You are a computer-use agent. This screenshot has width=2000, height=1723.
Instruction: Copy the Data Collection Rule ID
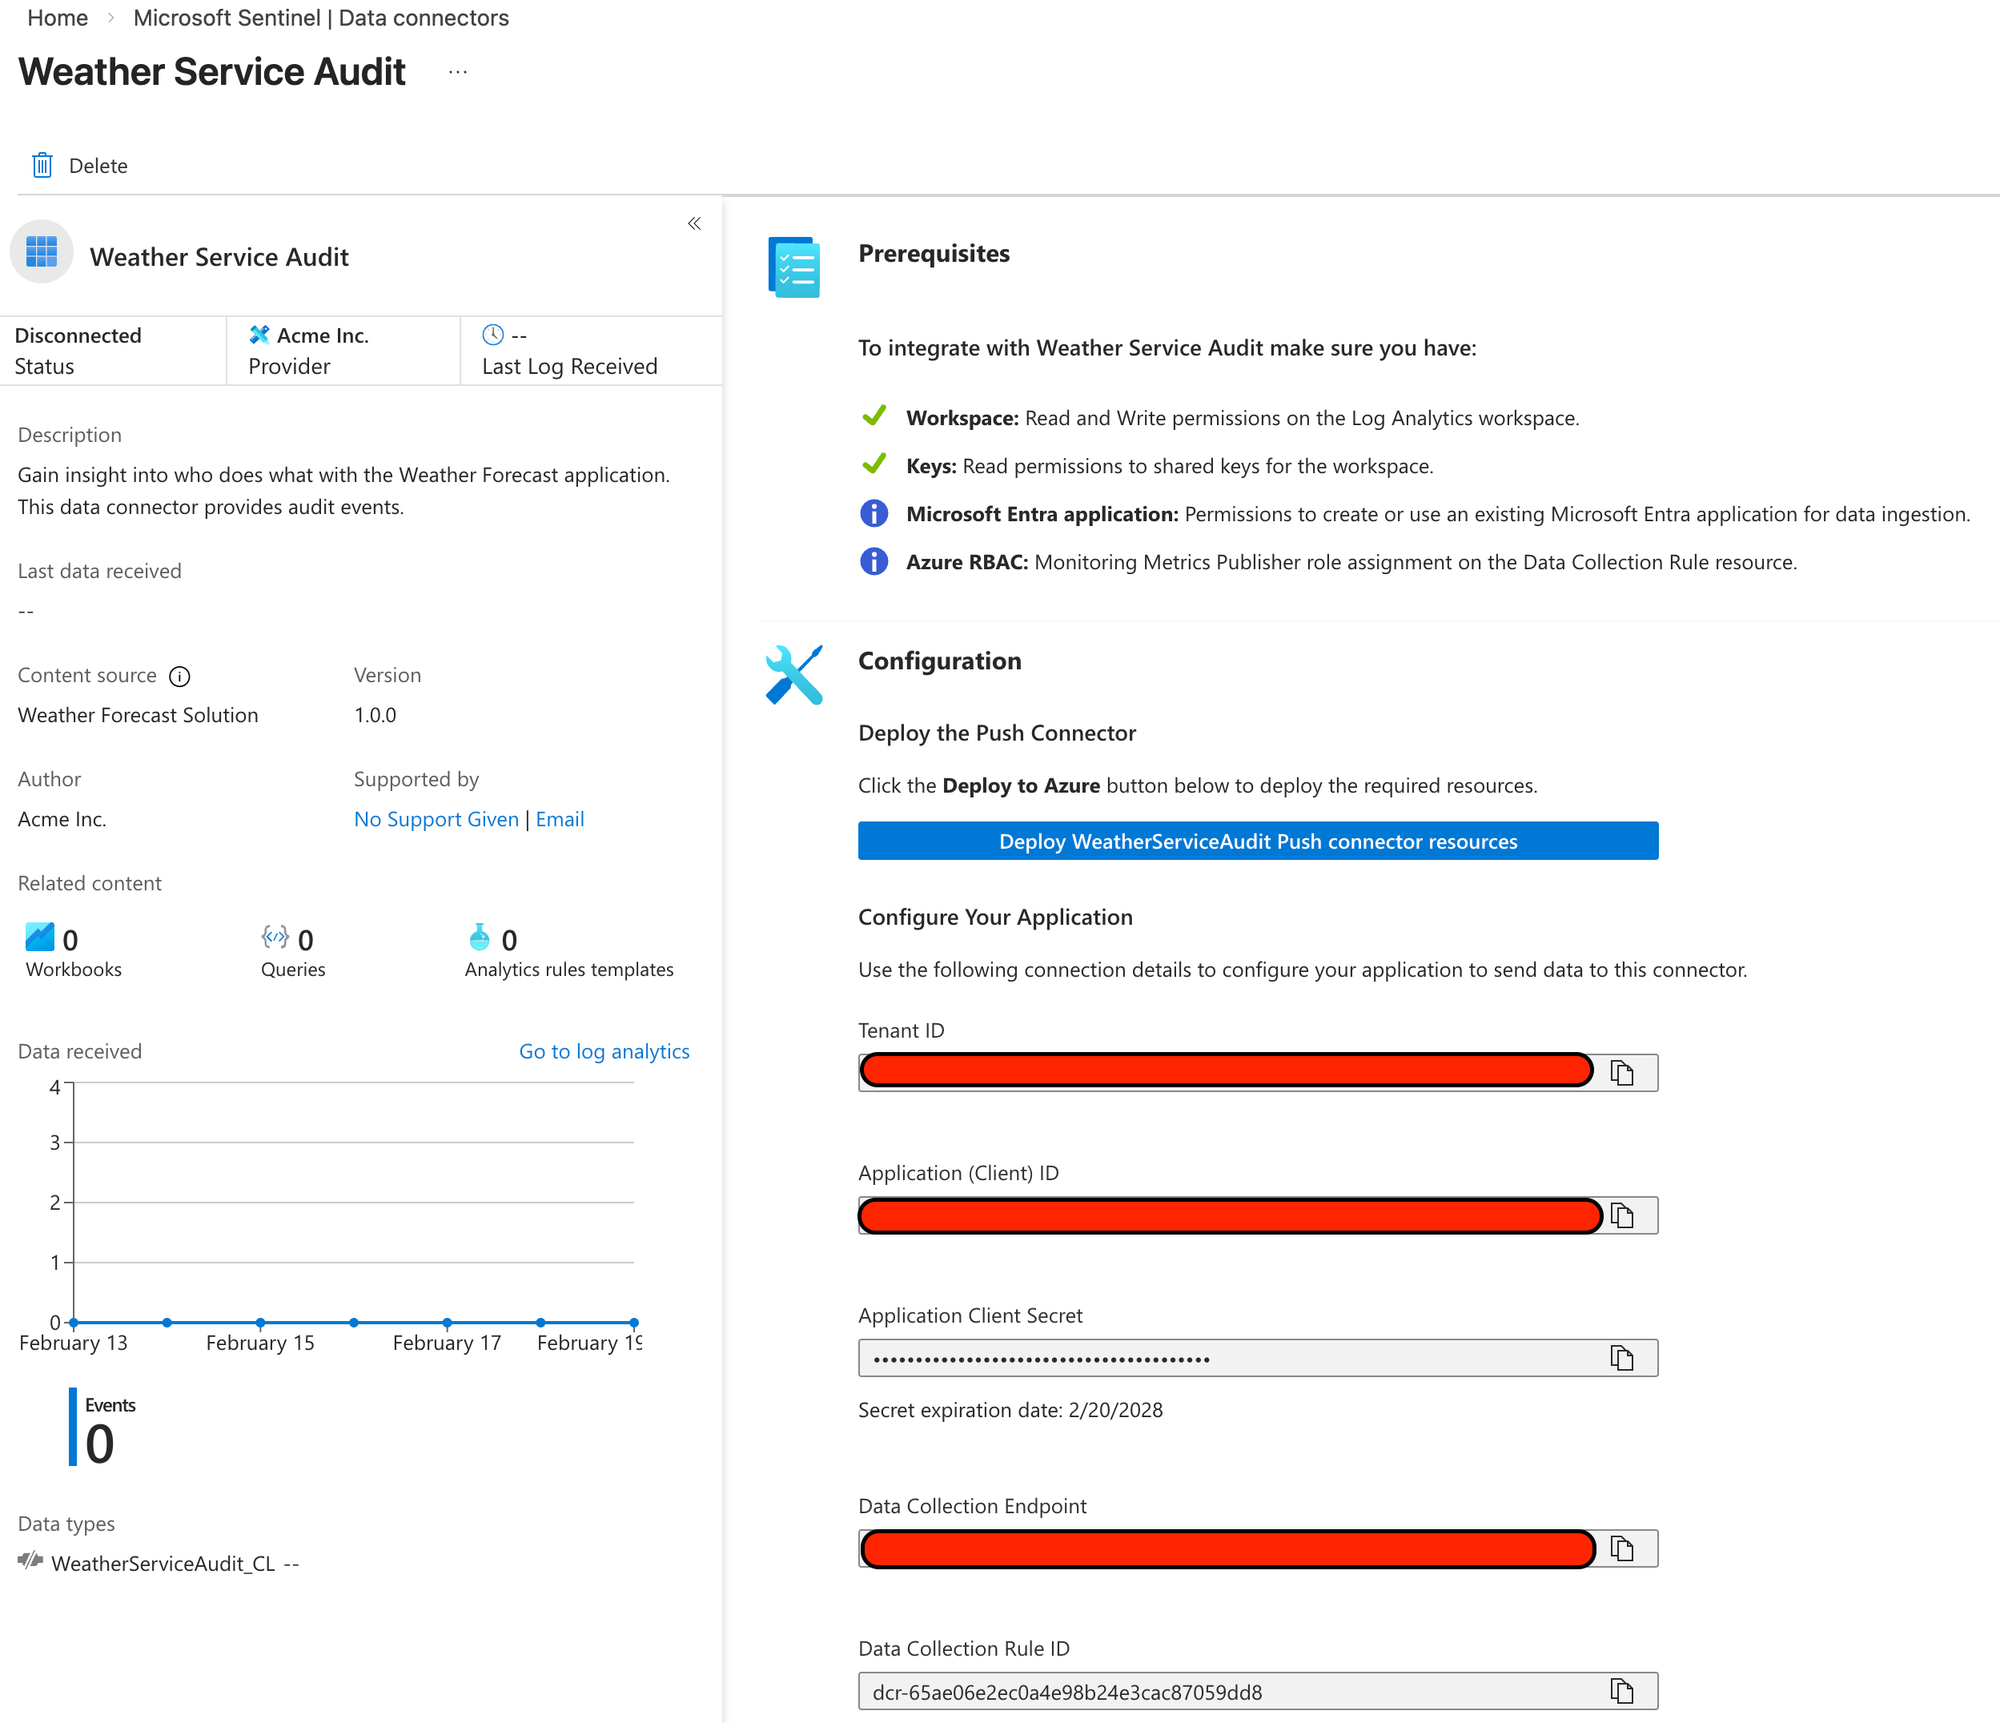(1621, 1691)
